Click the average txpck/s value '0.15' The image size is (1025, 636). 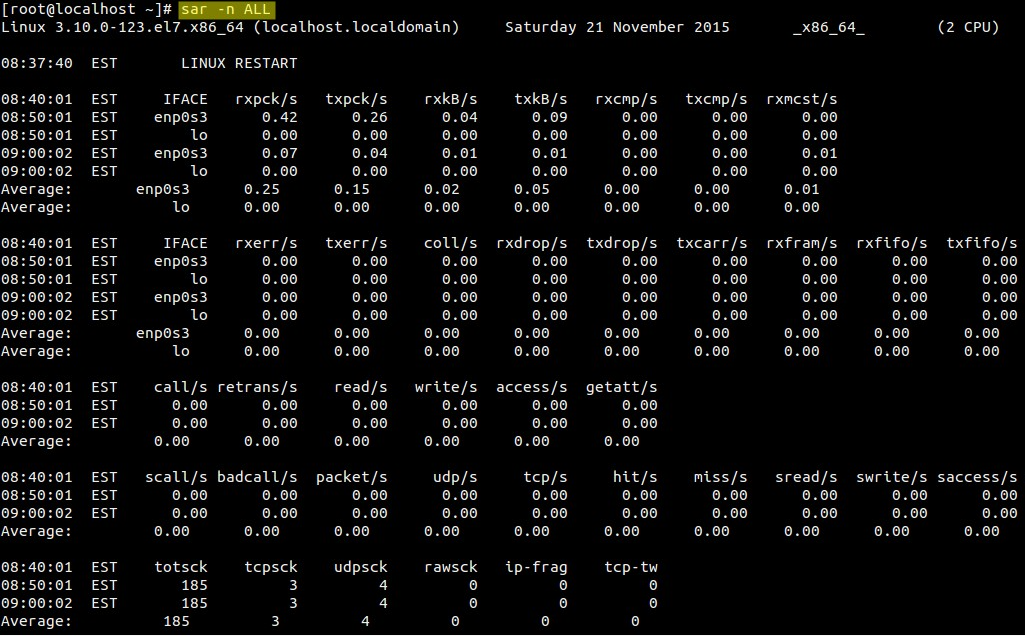(352, 190)
